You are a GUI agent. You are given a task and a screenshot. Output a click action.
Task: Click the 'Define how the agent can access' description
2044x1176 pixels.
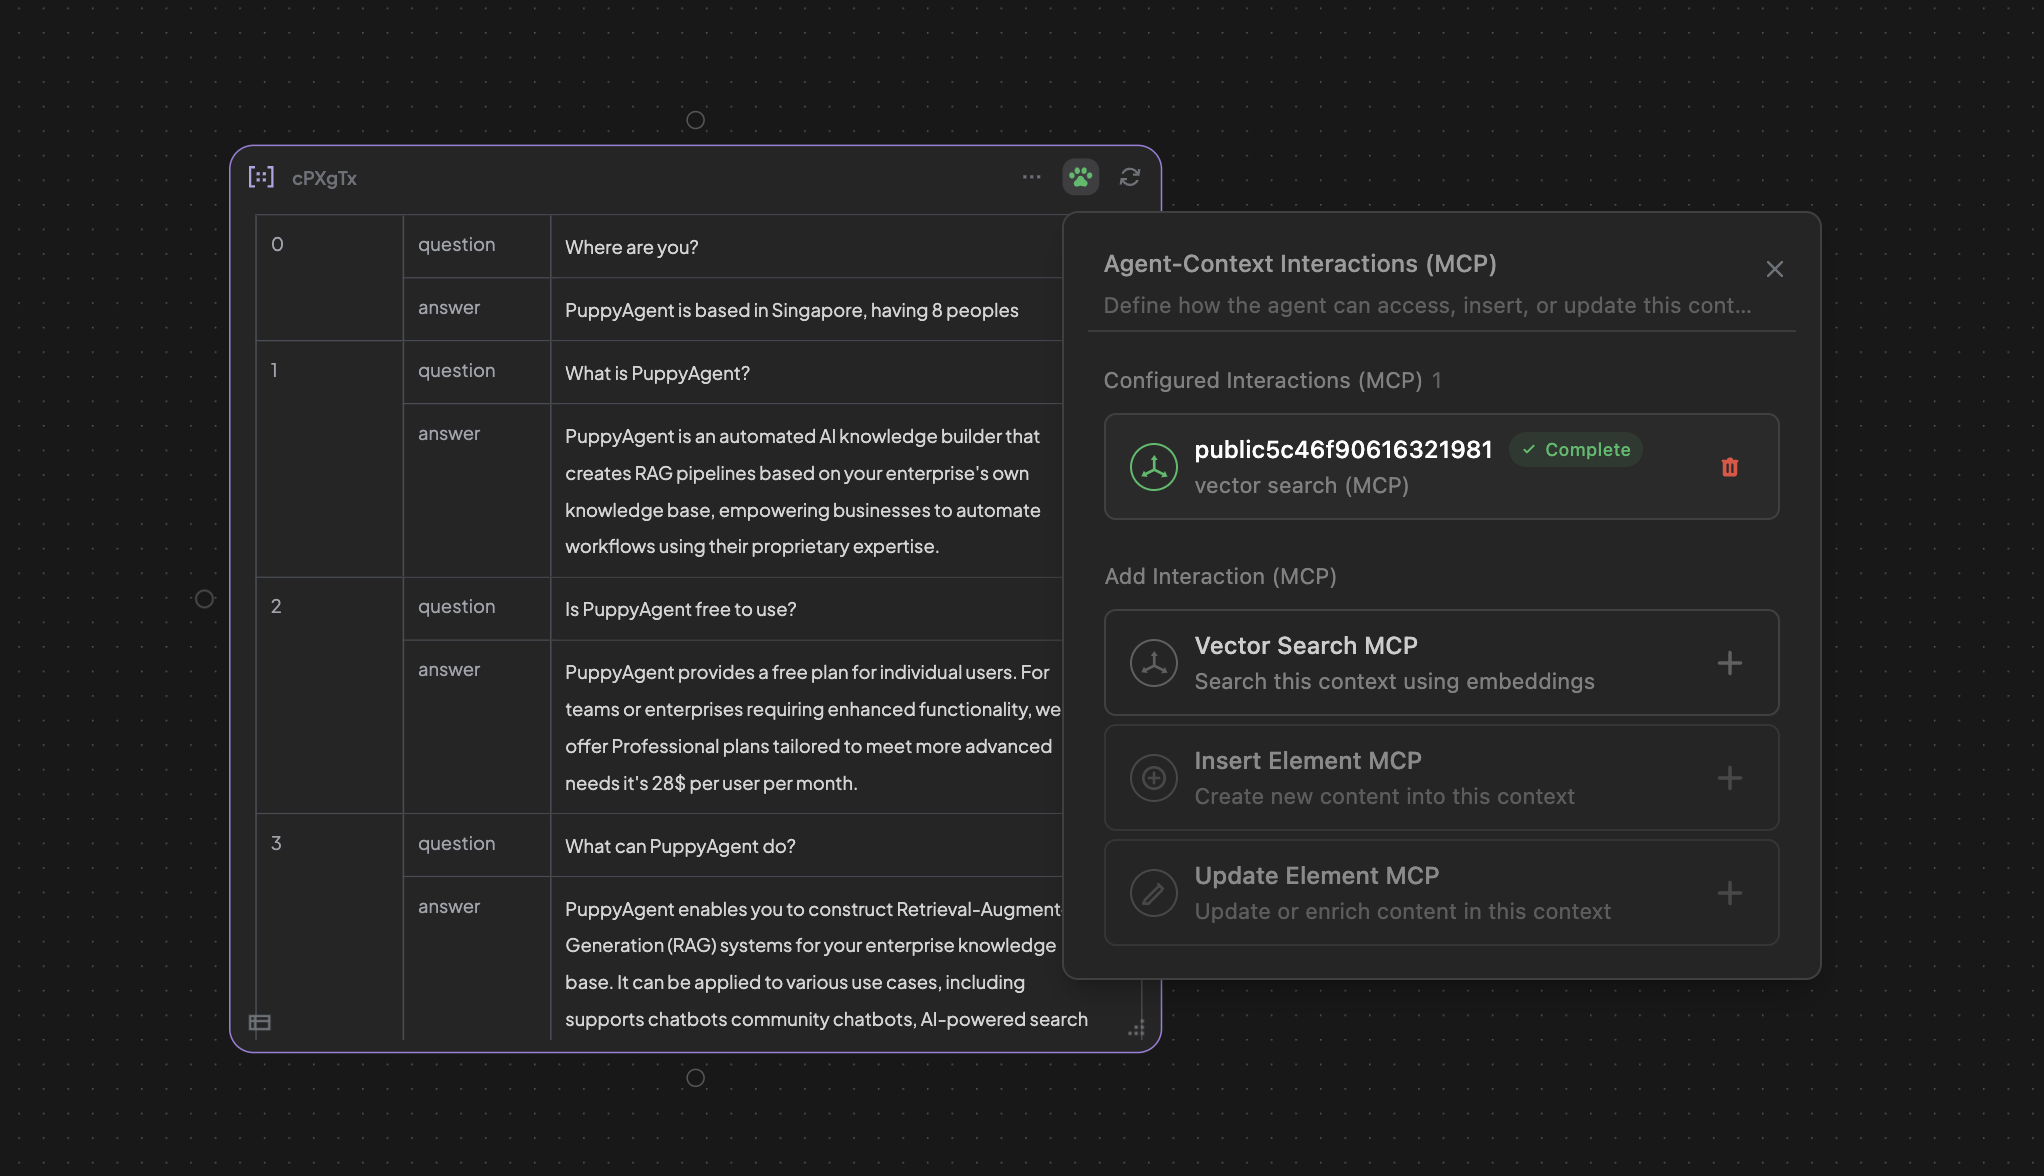click(1427, 306)
